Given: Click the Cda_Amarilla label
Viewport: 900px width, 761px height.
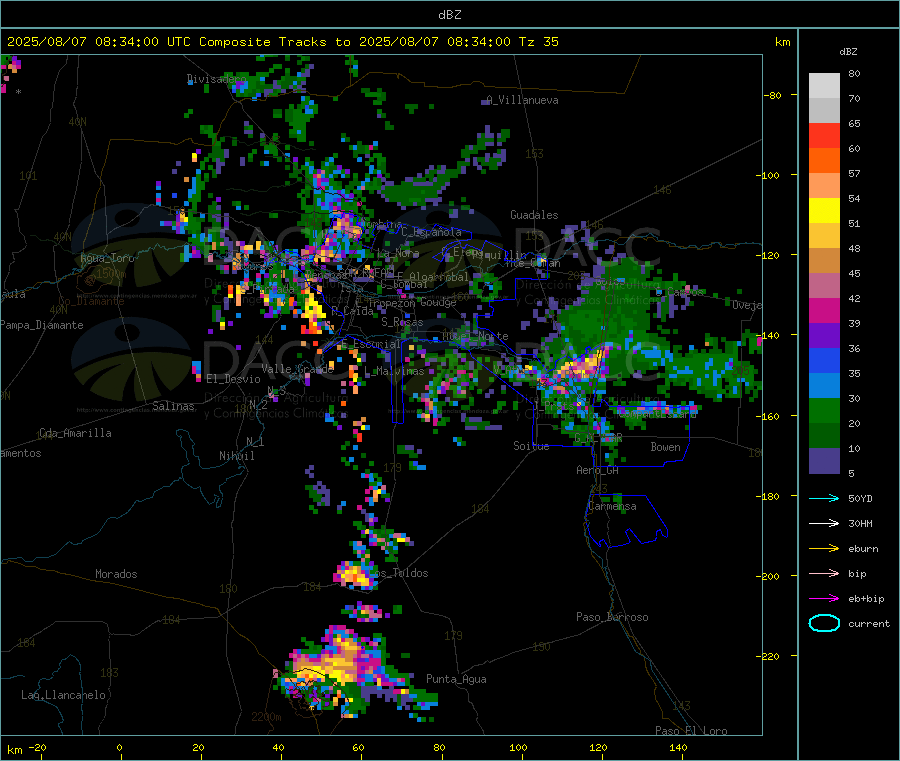Looking at the screenshot, I should (x=75, y=433).
